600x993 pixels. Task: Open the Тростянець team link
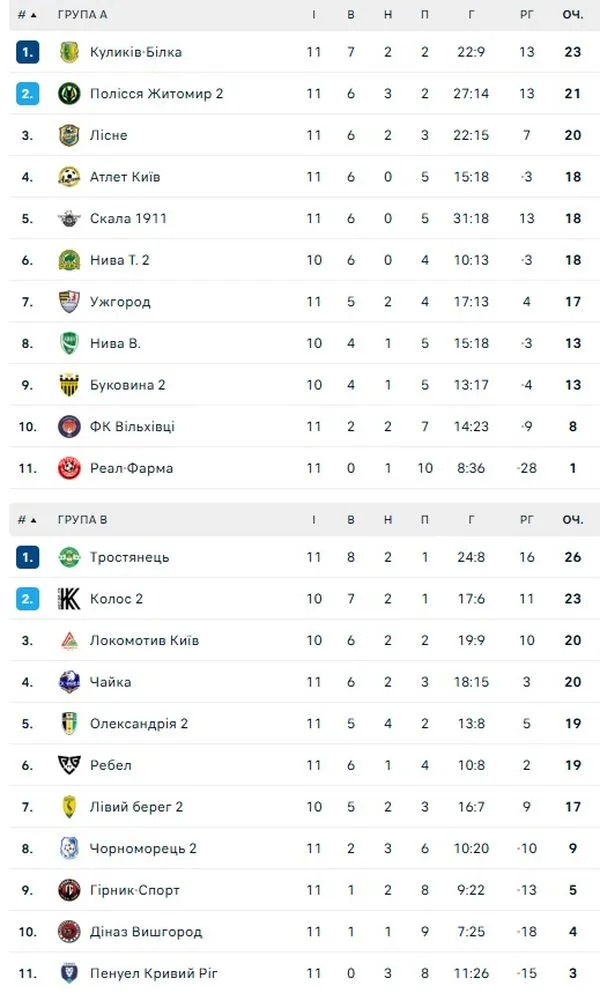coord(129,557)
